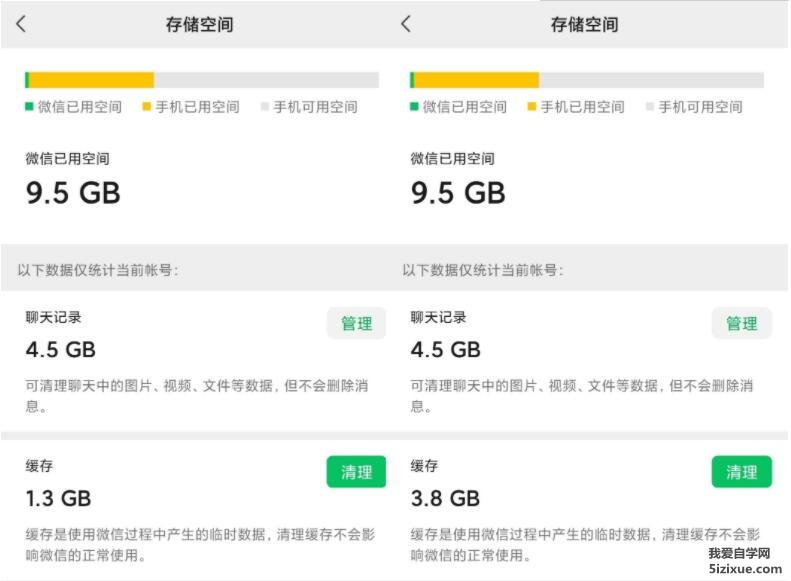
Task: Click 以下数据仅统计当前帐号 text in right screenshot
Action: pos(483,270)
